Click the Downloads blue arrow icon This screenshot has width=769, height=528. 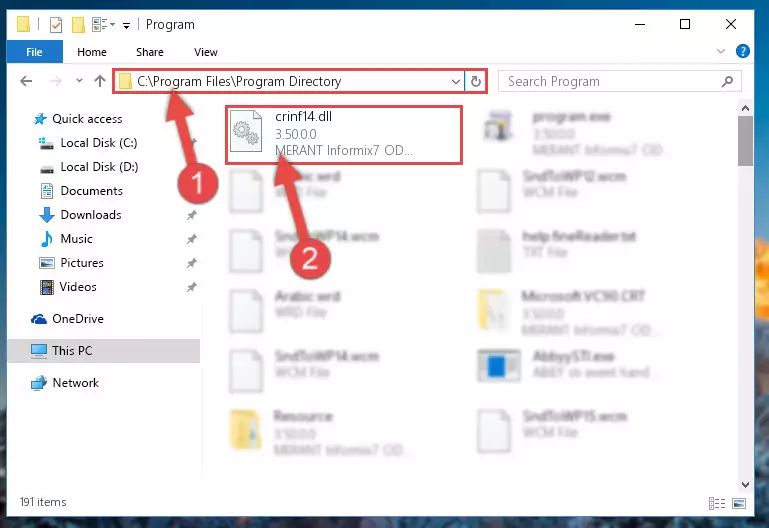coord(47,215)
